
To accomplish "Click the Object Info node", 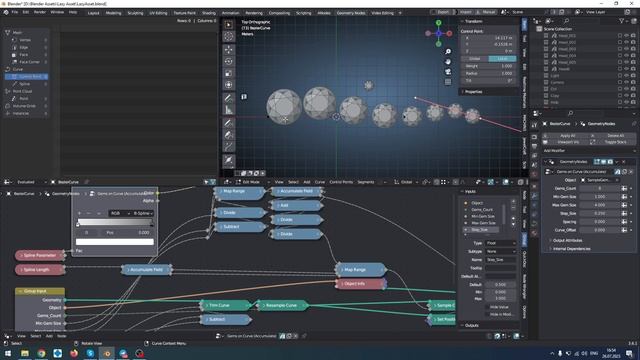I will (x=360, y=284).
